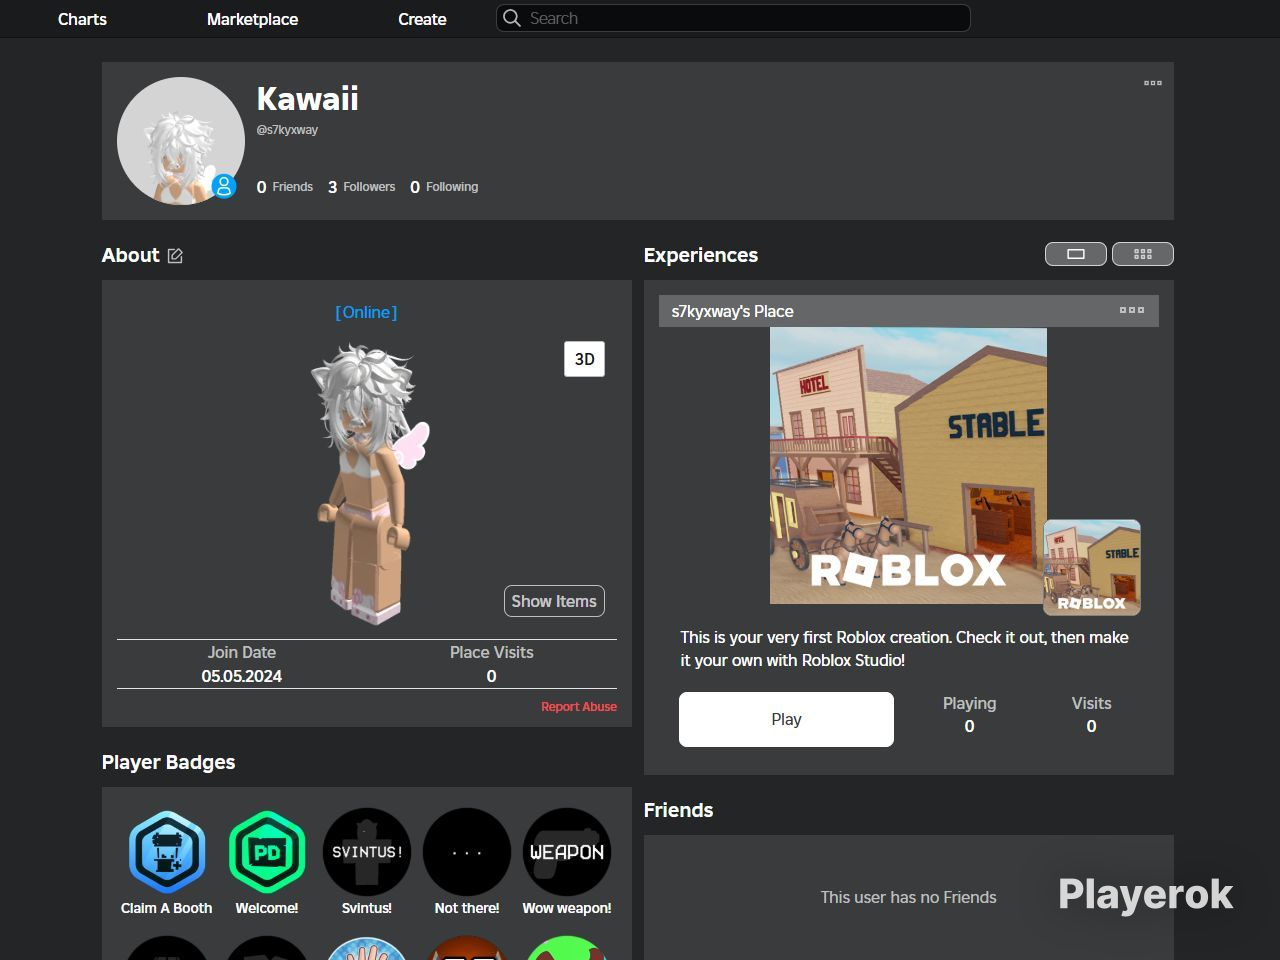This screenshot has height=960, width=1280.
Task: Click into the Search input field
Action: click(x=733, y=18)
